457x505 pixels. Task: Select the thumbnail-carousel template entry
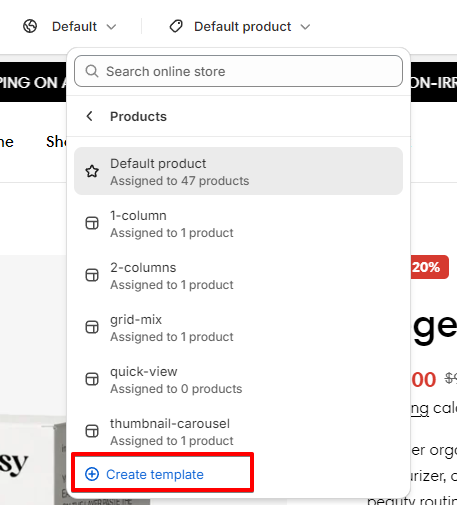pyautogui.click(x=238, y=431)
